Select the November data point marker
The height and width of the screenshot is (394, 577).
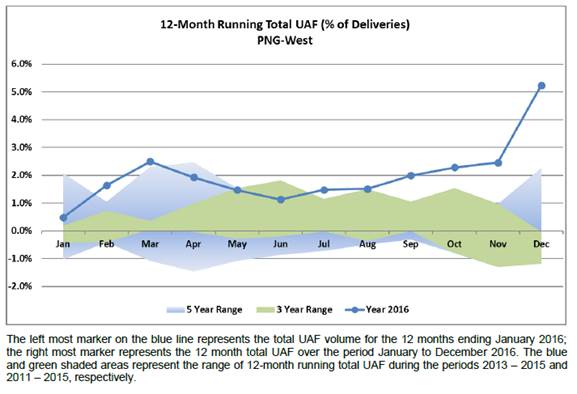[498, 163]
